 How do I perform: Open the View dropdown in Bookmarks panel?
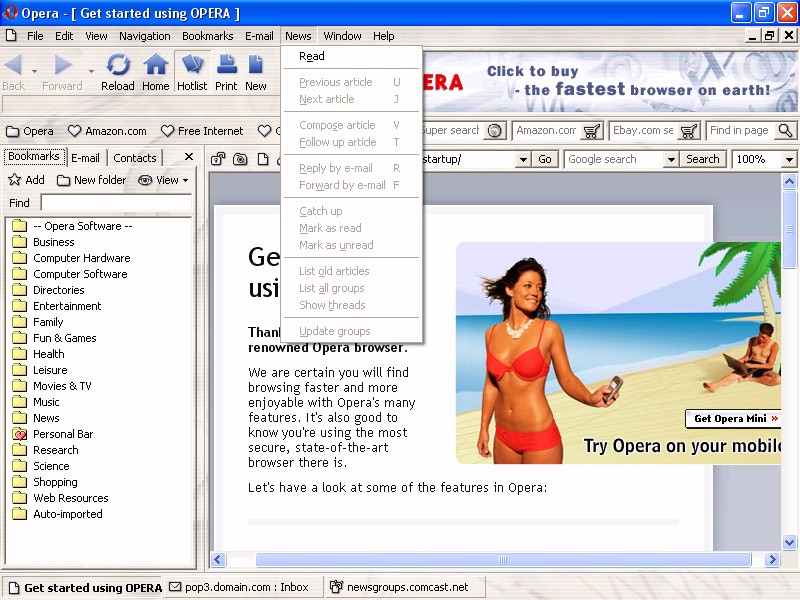(163, 180)
